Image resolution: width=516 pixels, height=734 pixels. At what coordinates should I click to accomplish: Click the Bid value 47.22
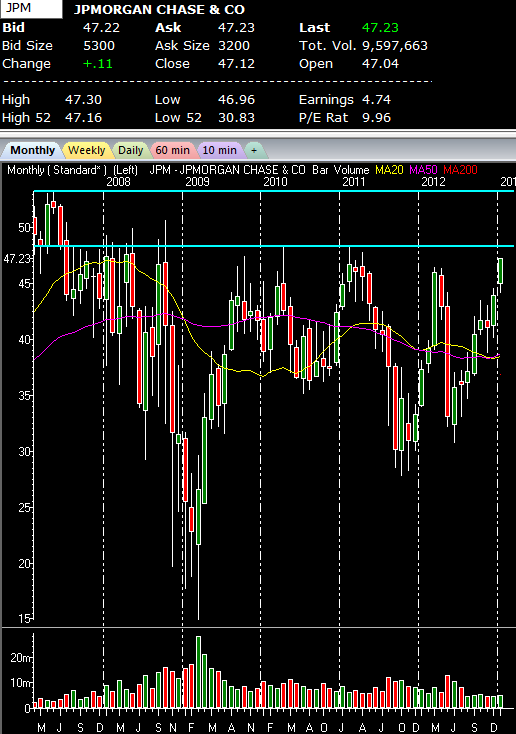[x=101, y=28]
